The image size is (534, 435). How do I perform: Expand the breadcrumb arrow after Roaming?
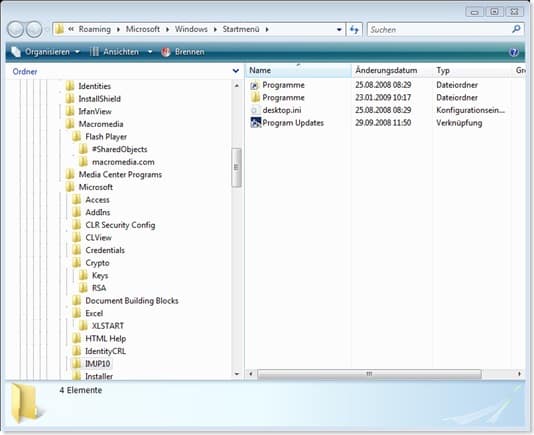(118, 30)
